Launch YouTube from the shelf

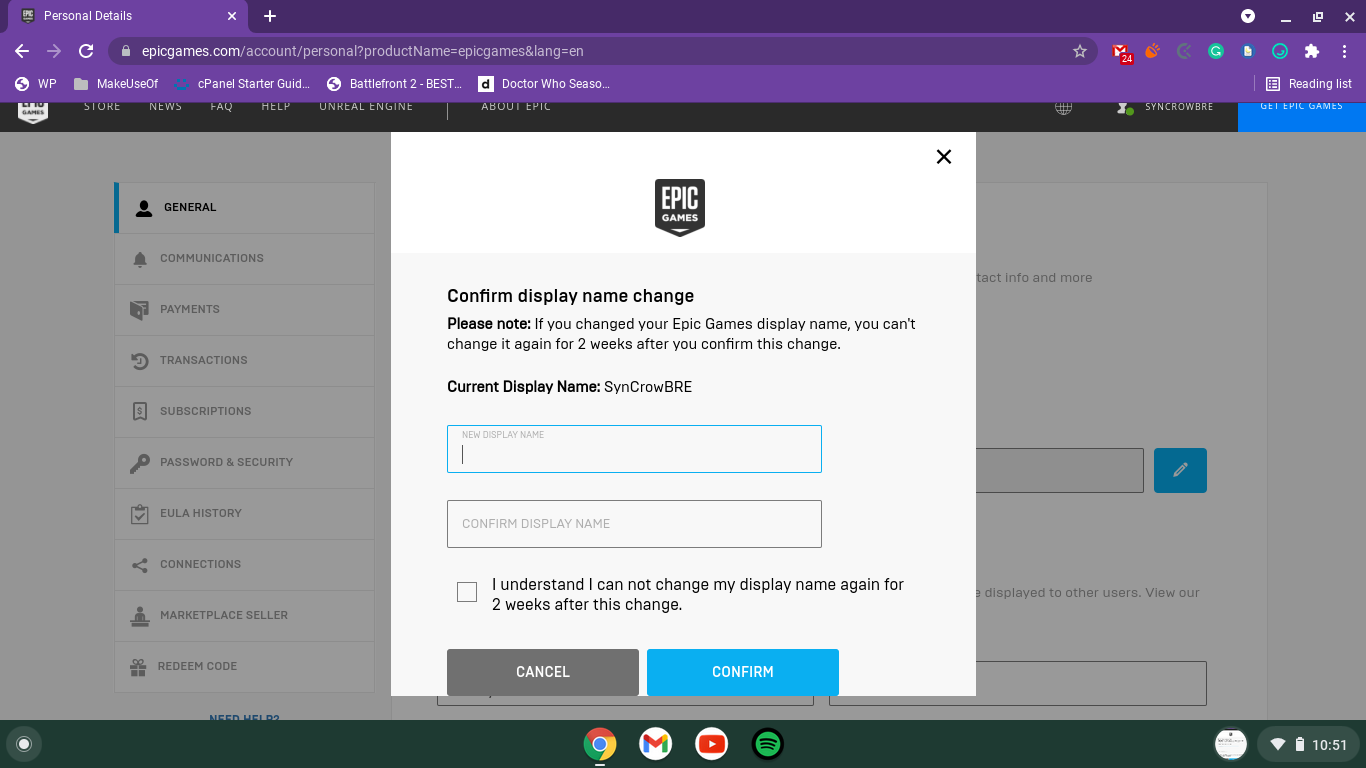711,744
